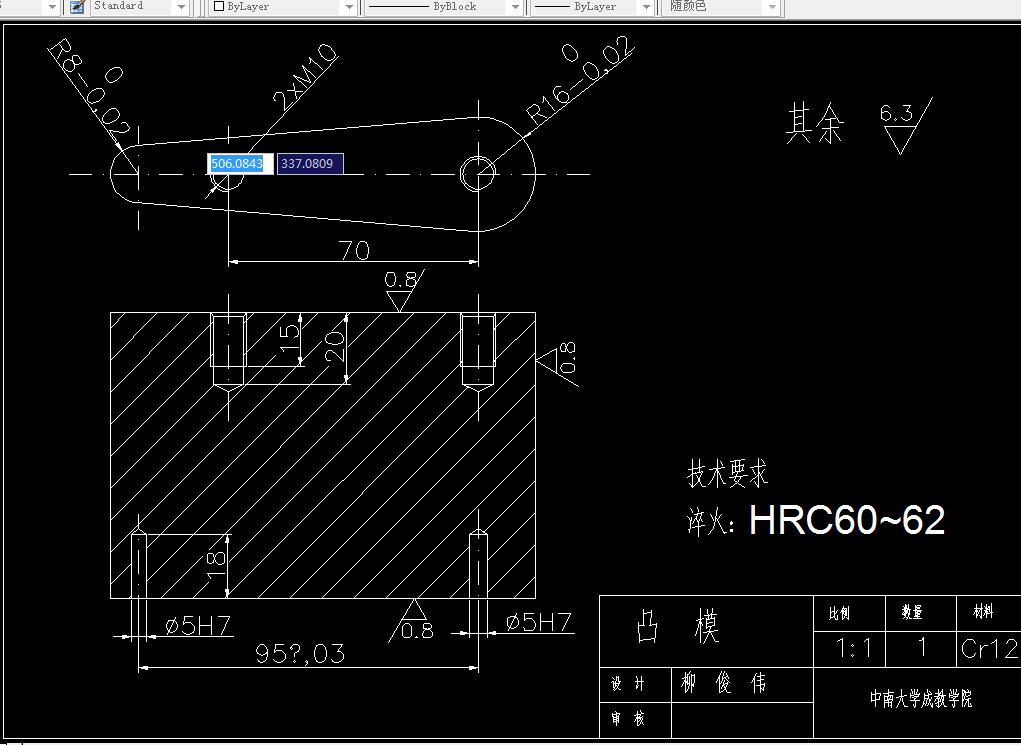Open the ByBlock linetype dropdown
This screenshot has height=745, width=1021.
(x=516, y=7)
